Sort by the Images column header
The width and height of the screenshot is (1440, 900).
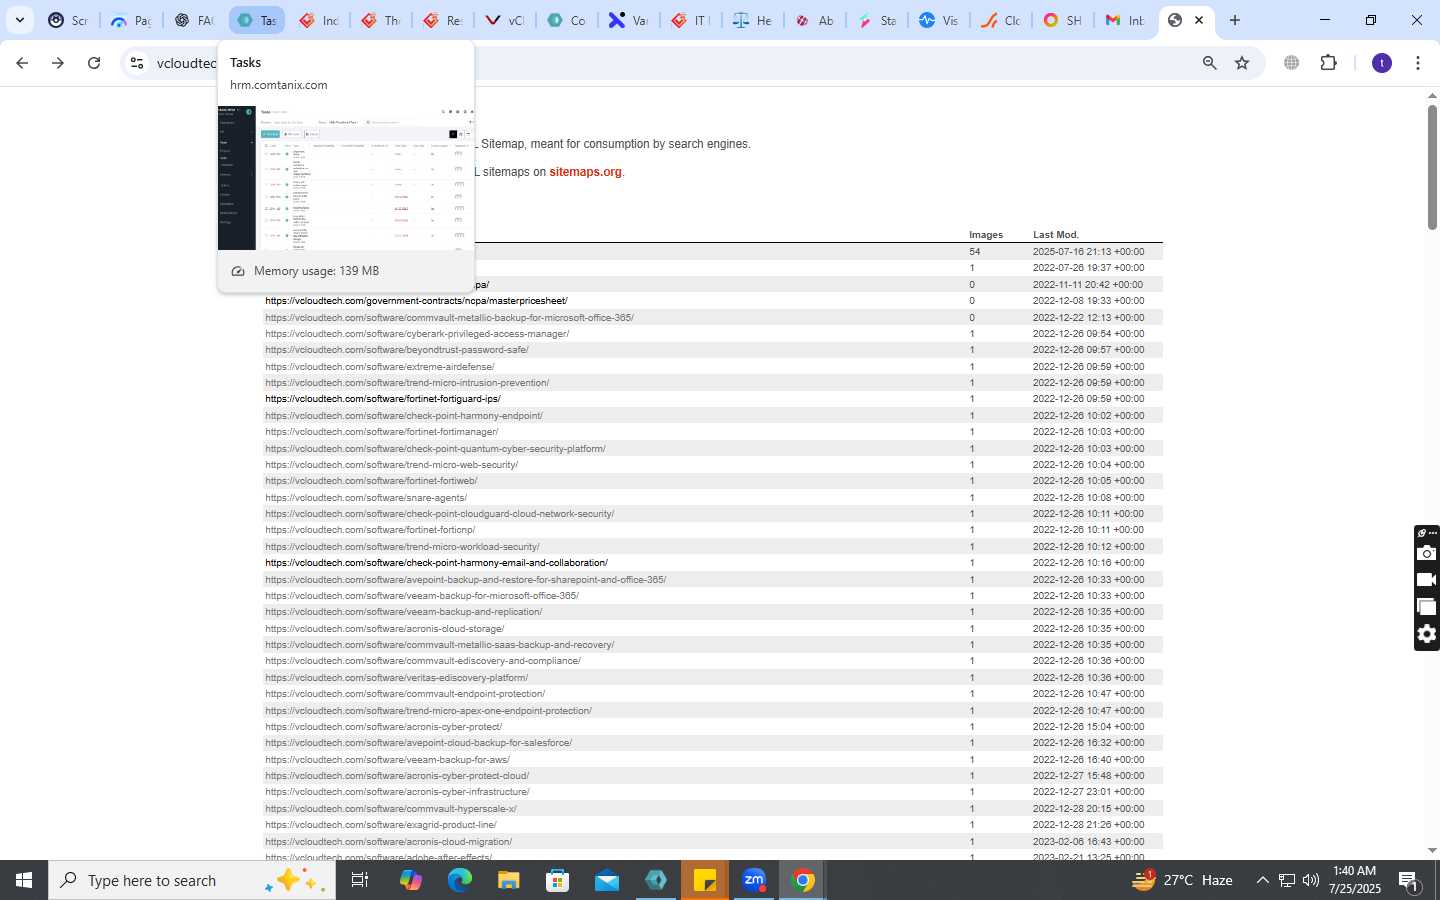(x=986, y=235)
